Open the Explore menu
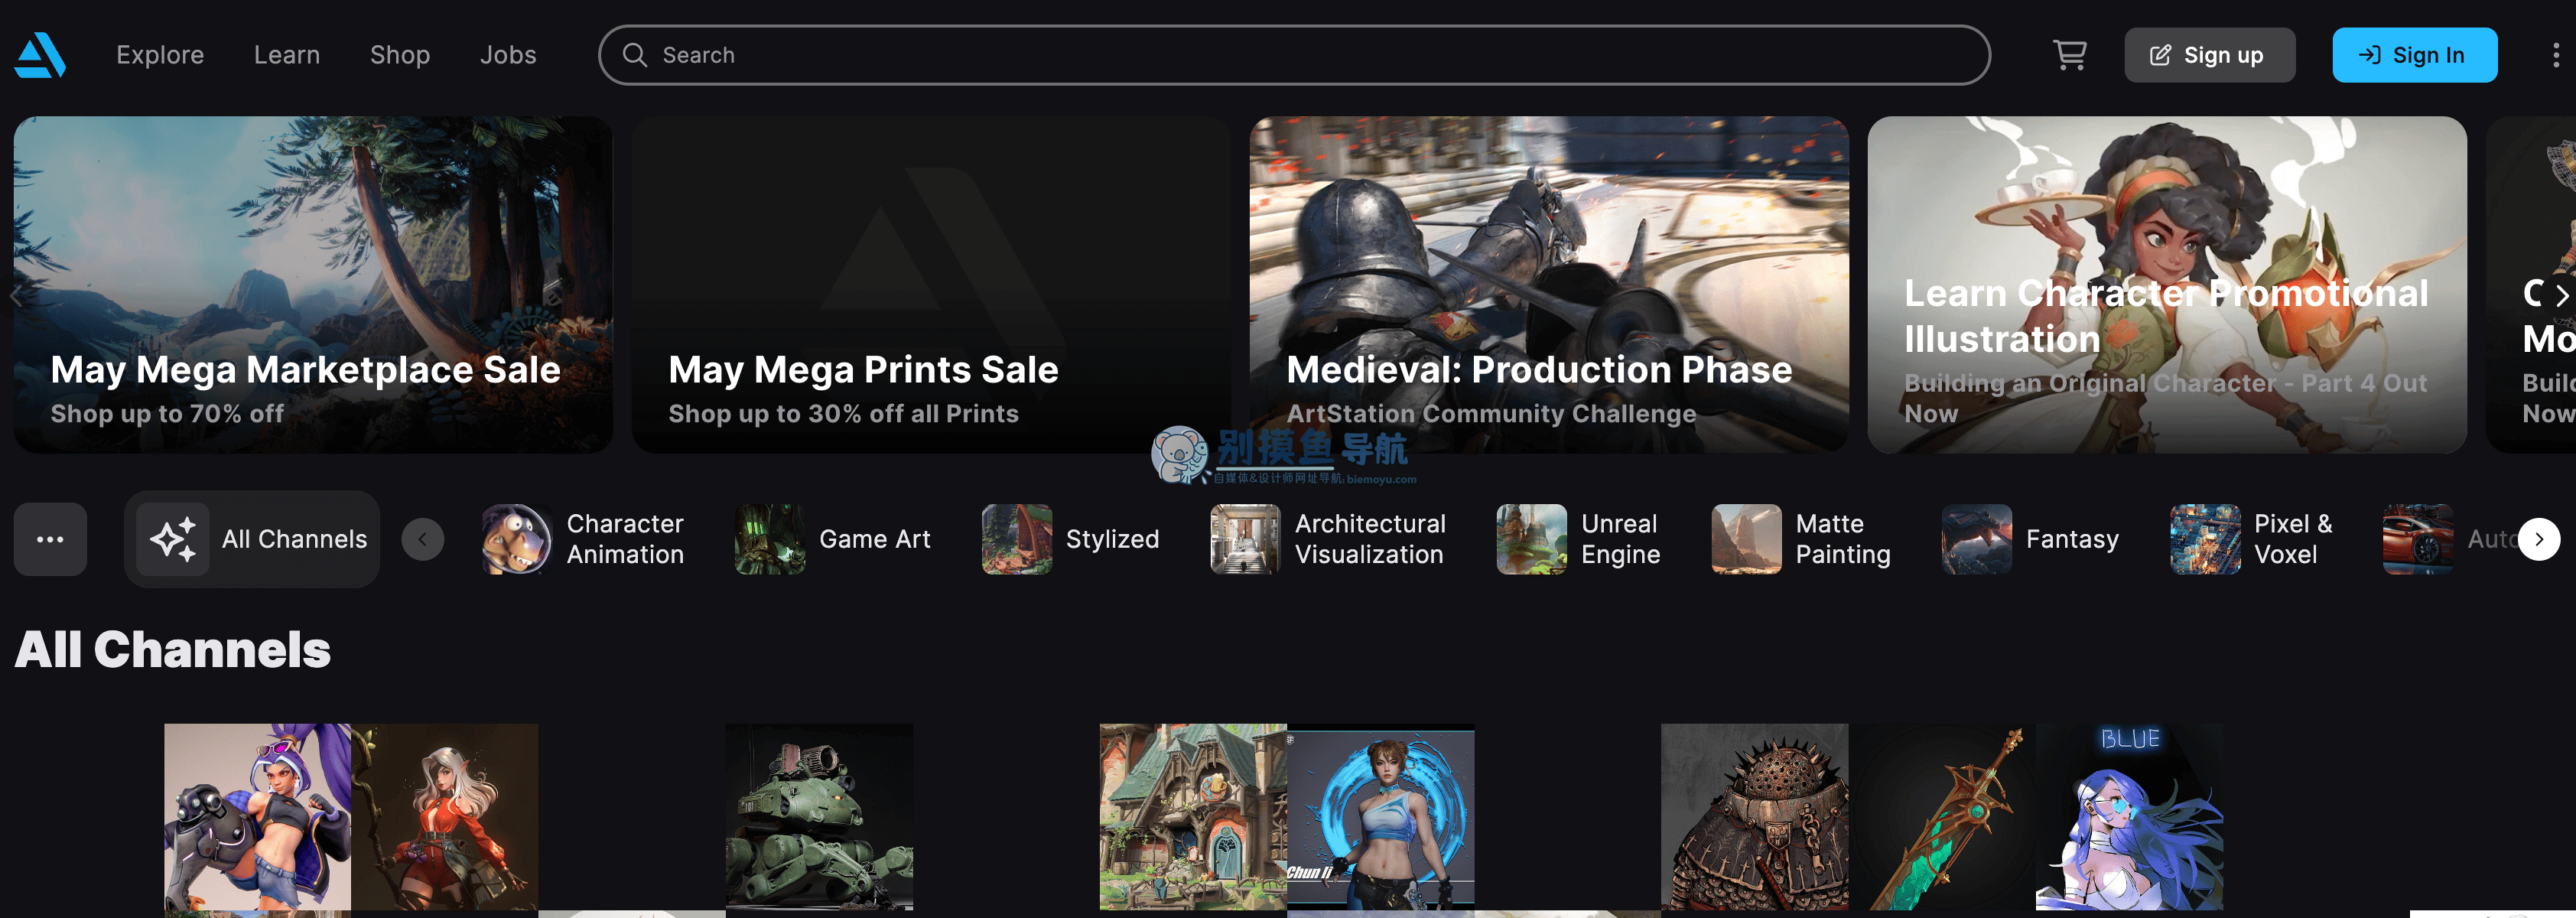2576x918 pixels. (160, 55)
